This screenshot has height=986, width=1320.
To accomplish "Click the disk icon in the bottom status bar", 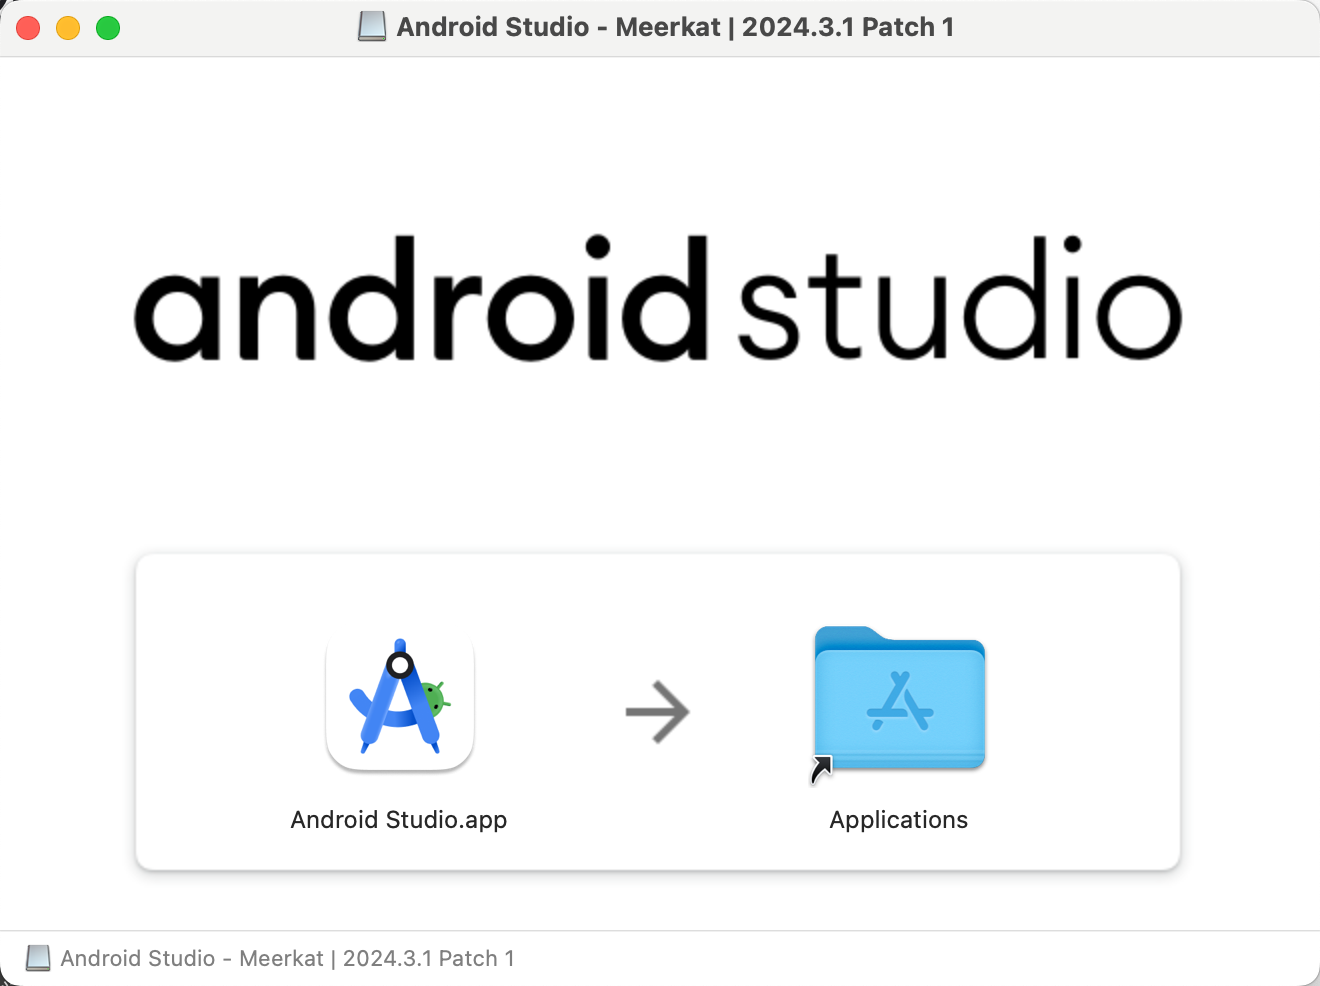I will pos(38,957).
